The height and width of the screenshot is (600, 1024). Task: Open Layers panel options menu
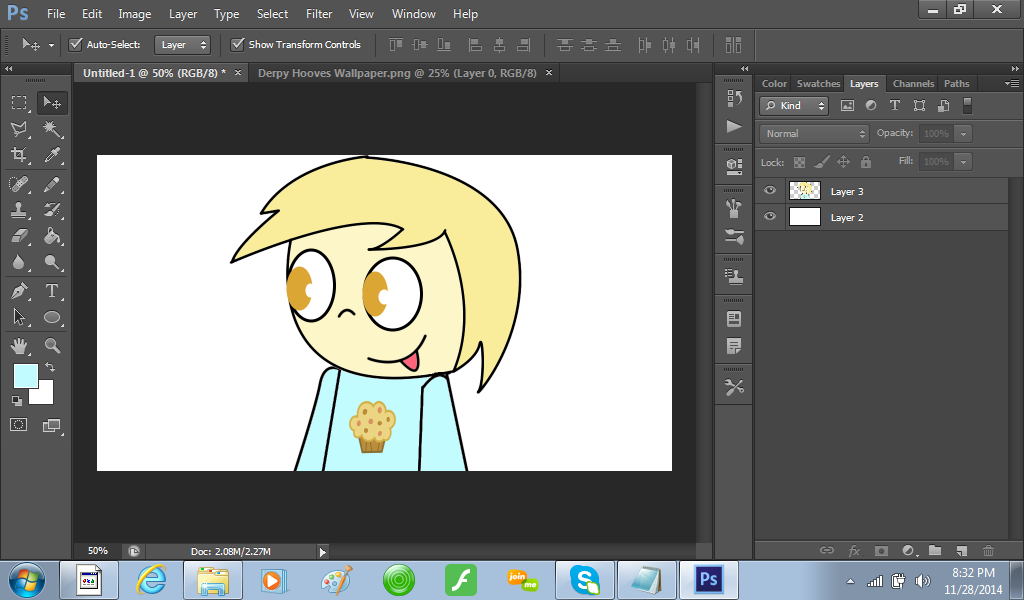click(x=1012, y=83)
